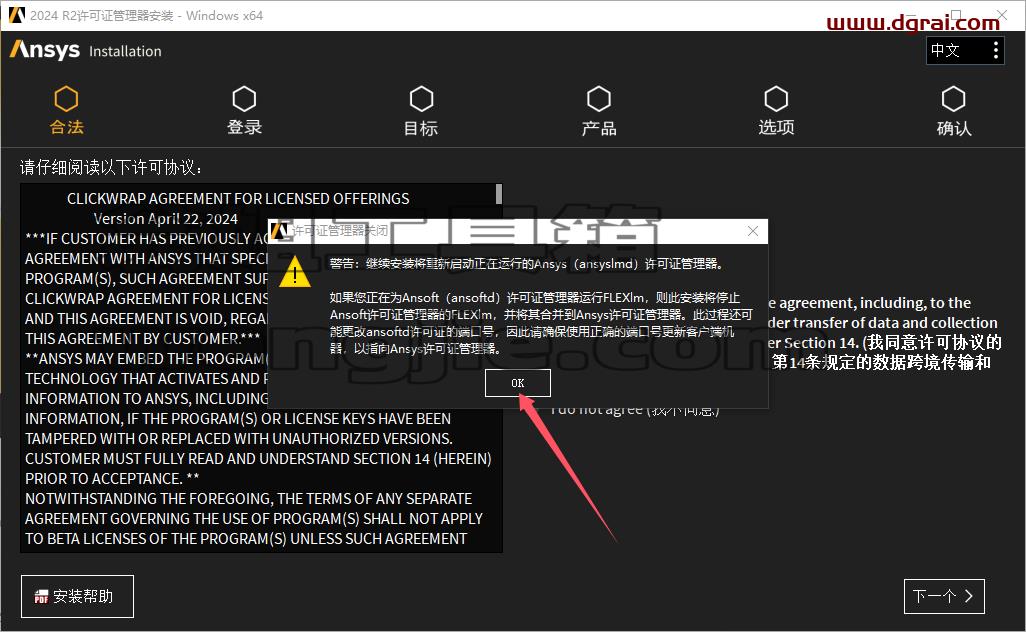Click the 产品 tab label
1026x632 pixels.
tap(599, 128)
